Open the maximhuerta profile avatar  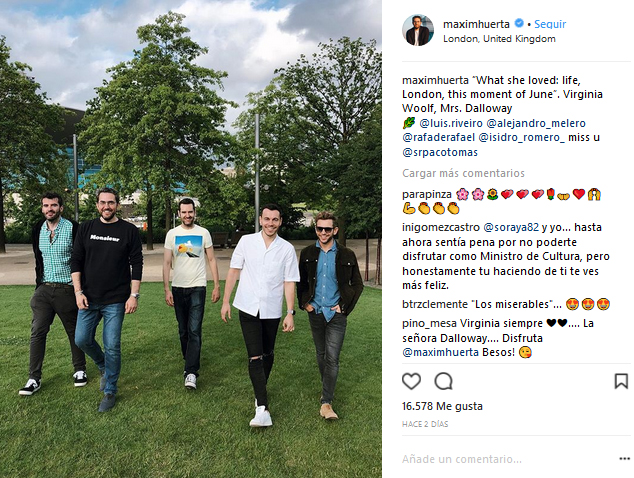click(x=418, y=31)
